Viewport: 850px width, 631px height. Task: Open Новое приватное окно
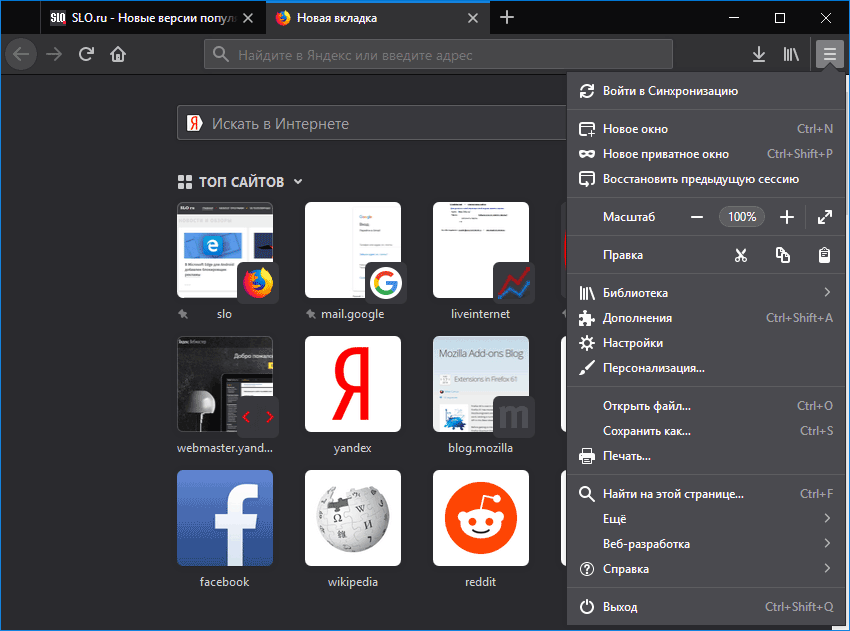click(x=706, y=154)
